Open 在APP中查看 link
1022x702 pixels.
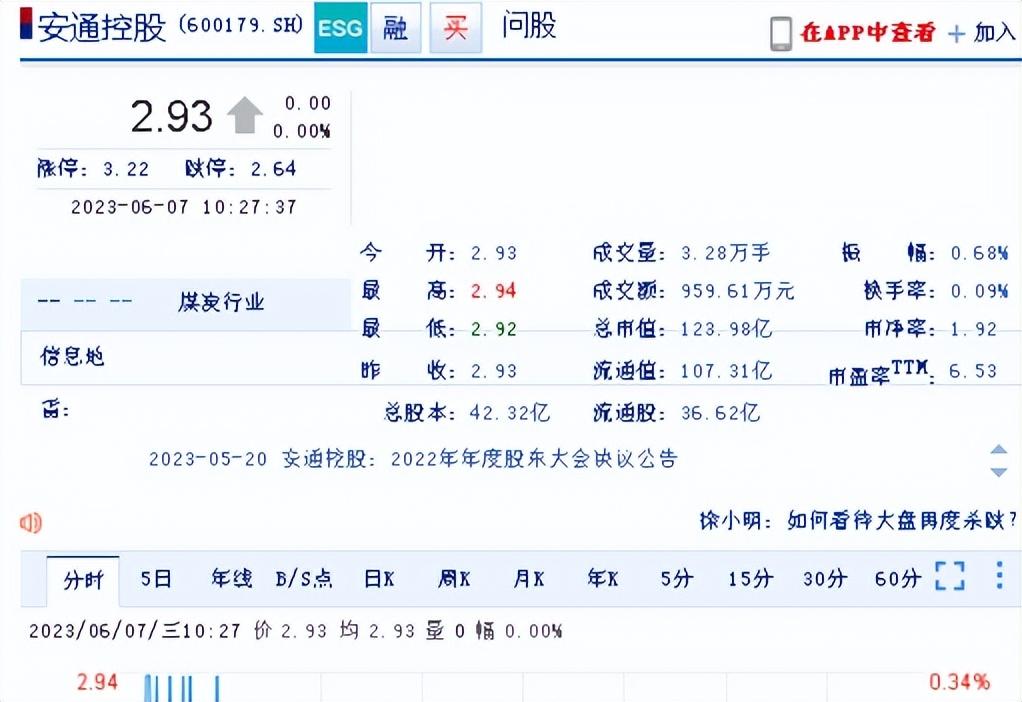(868, 32)
